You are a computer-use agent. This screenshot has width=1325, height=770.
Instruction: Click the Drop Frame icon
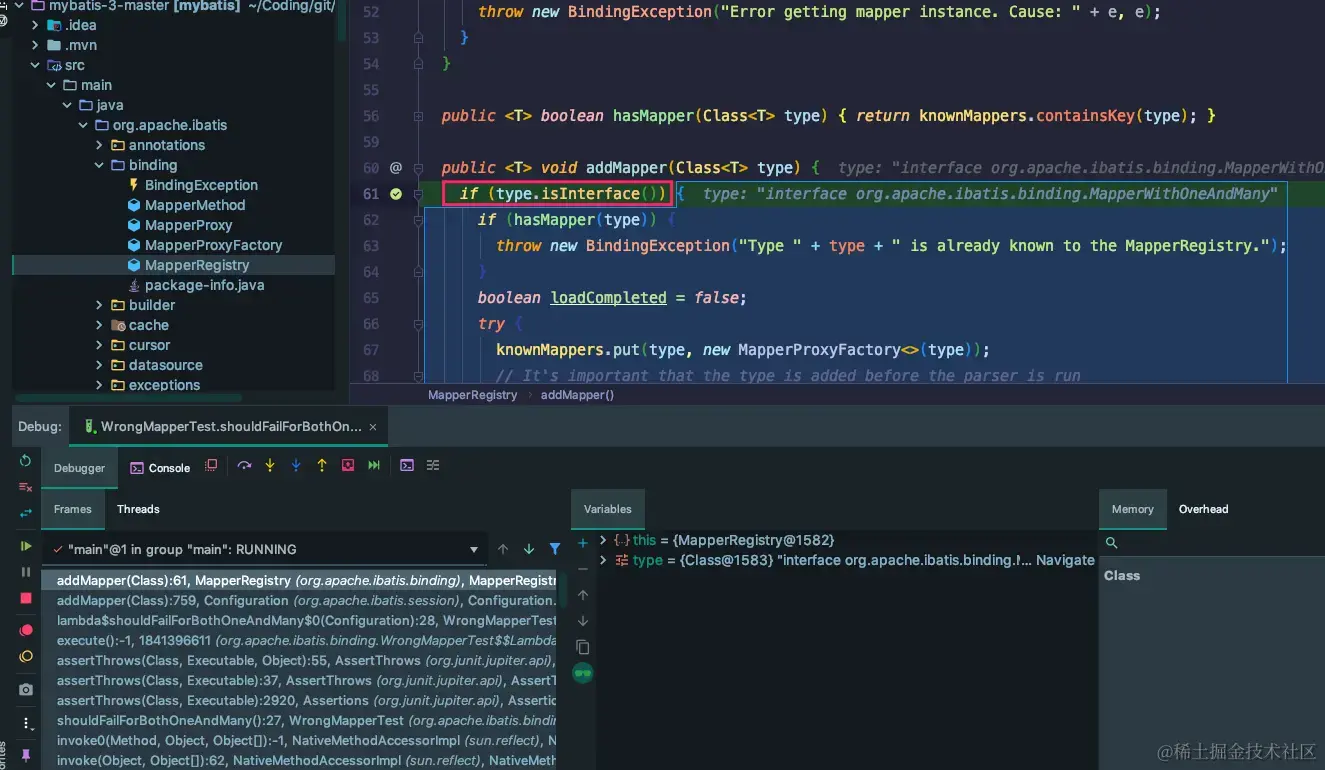348,466
